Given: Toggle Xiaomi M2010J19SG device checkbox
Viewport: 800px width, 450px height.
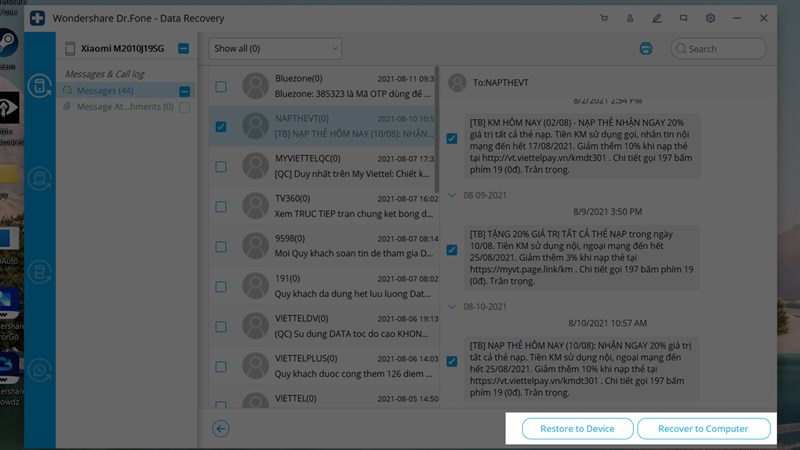Looking at the screenshot, I should [x=184, y=48].
